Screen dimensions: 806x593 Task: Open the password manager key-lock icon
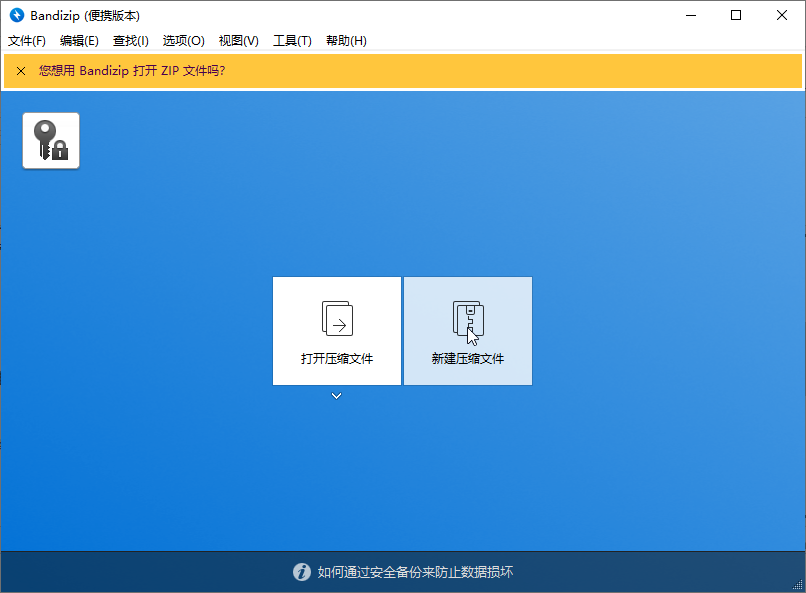point(51,140)
